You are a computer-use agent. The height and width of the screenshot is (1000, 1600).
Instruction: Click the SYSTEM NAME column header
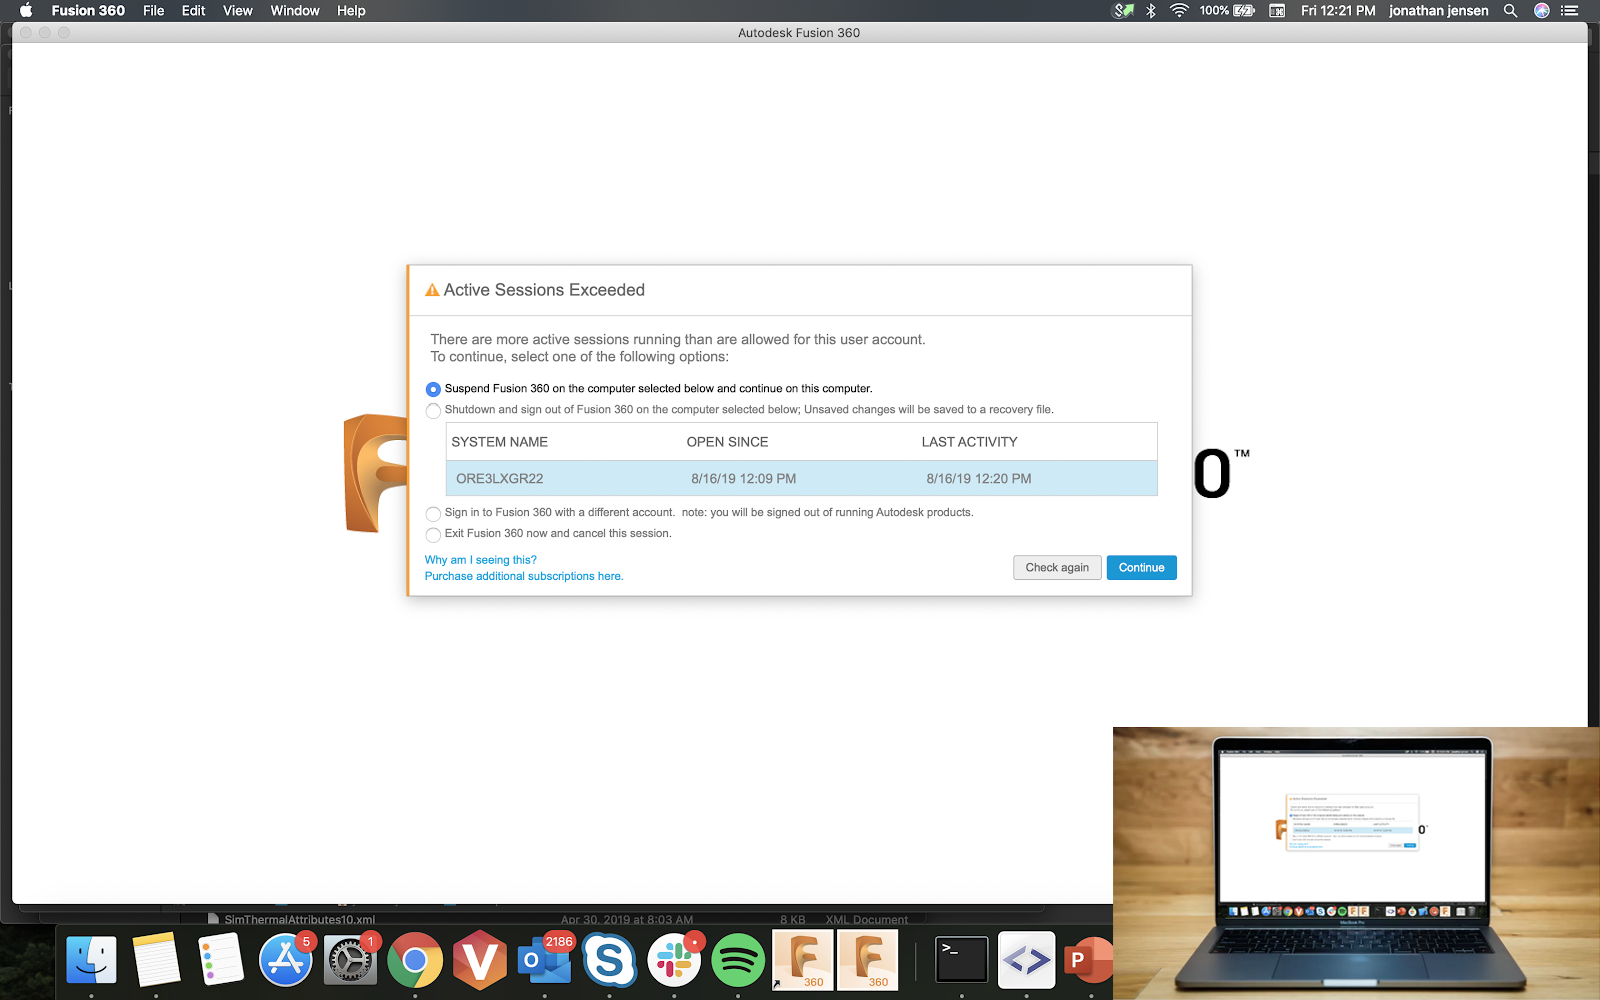pyautogui.click(x=500, y=442)
